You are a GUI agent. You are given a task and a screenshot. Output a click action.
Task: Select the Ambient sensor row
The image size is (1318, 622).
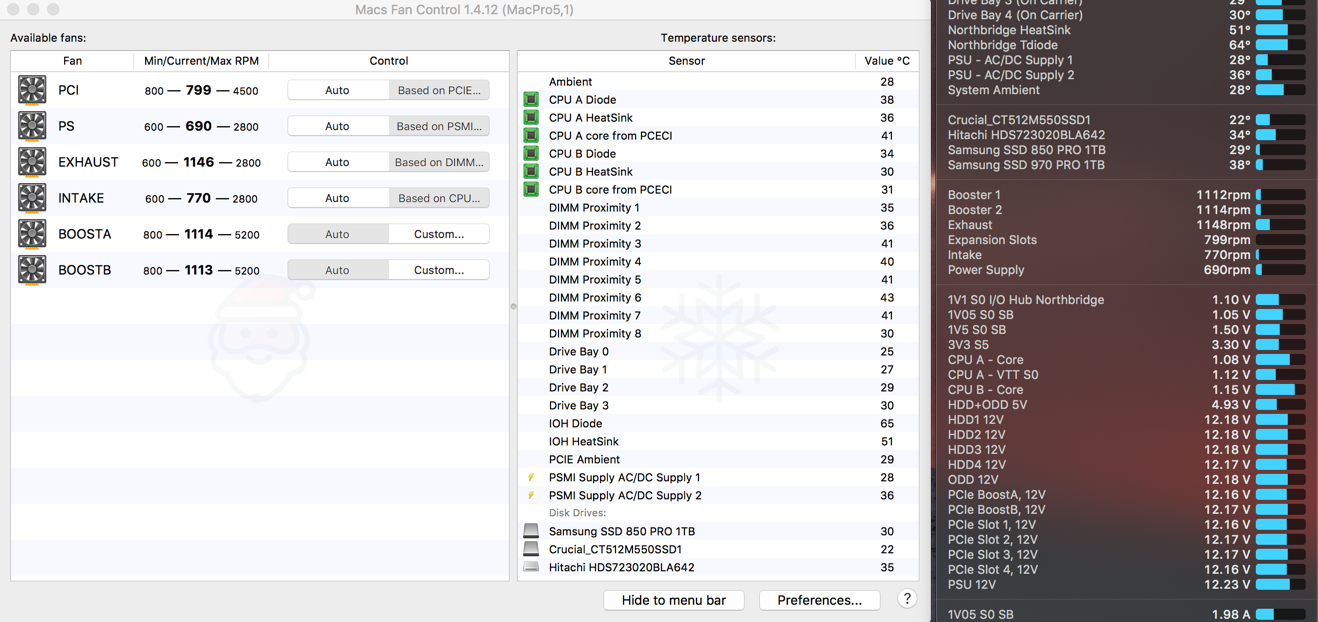[x=718, y=82]
